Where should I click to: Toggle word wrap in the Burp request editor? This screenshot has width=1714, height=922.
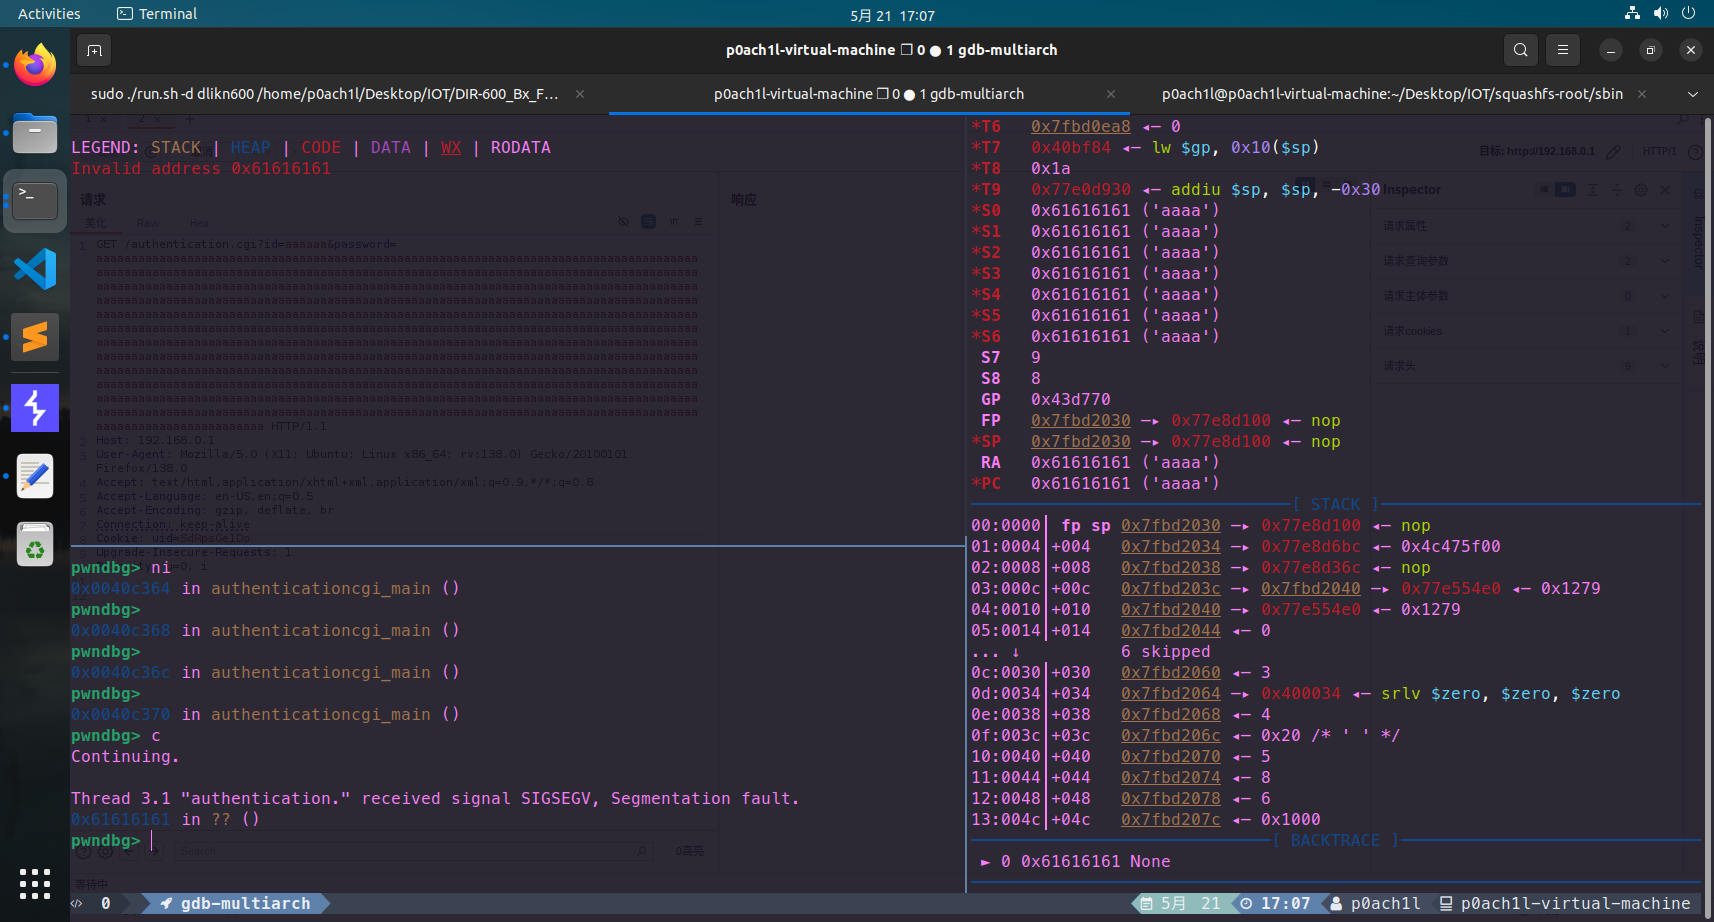[648, 222]
